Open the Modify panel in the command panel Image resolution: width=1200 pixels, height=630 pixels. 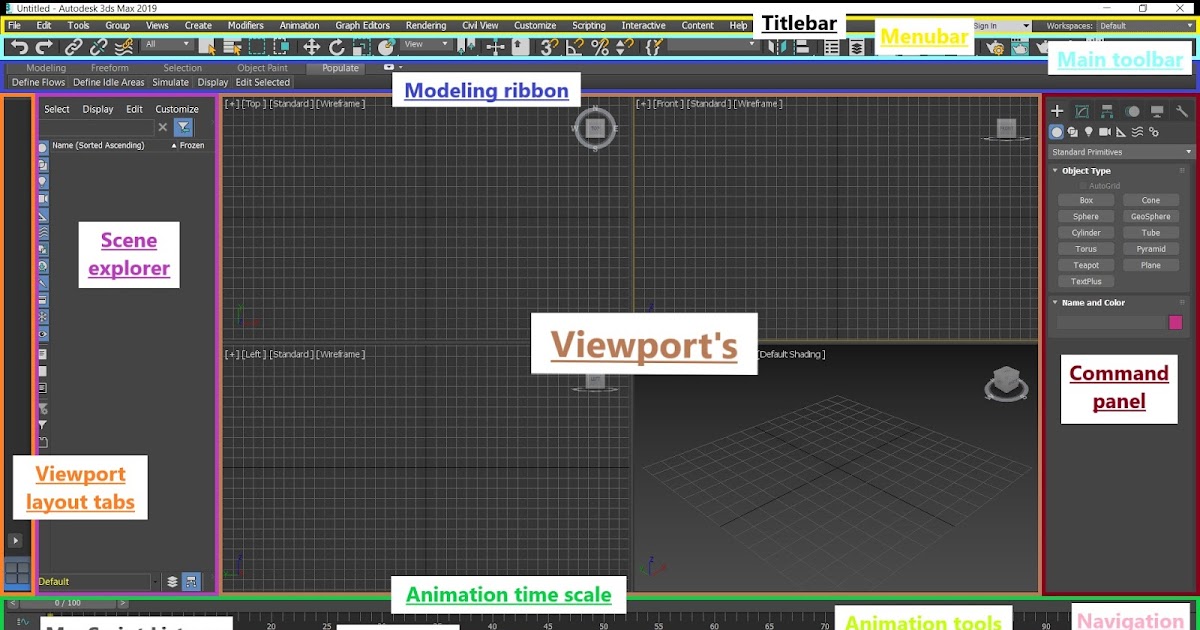[x=1082, y=112]
